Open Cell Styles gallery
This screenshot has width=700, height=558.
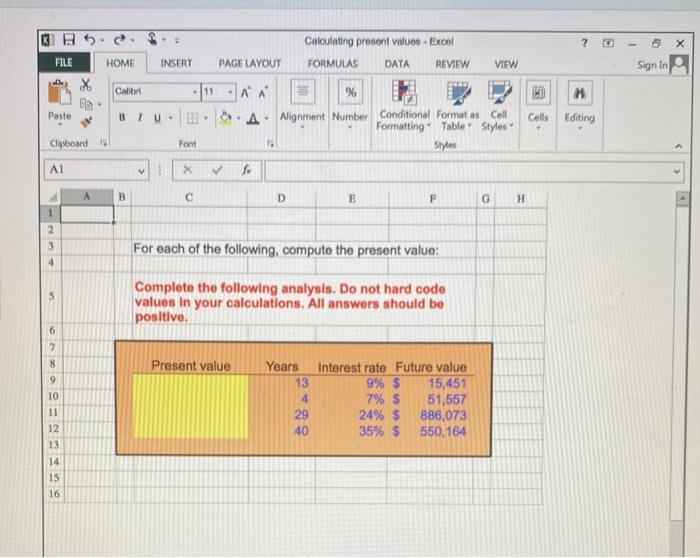tap(498, 106)
